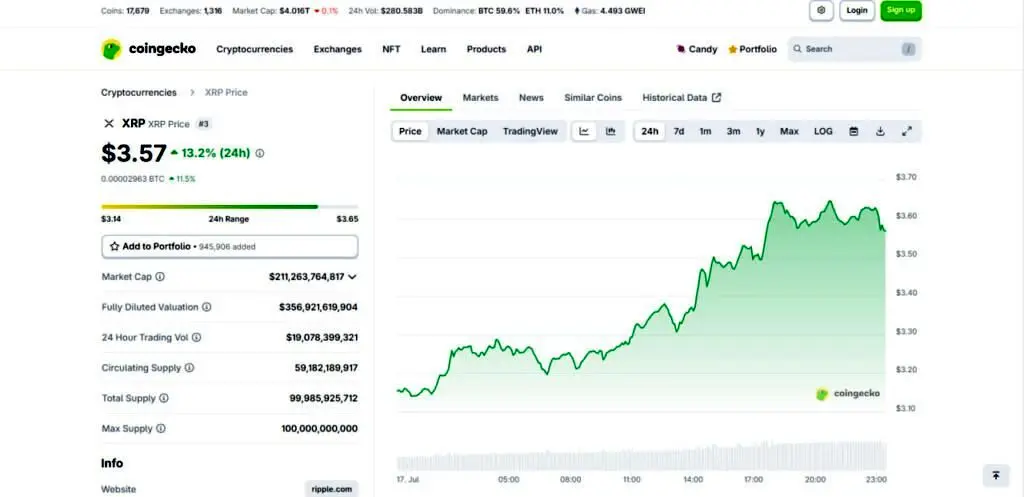Open the Exchanges nav menu
The width and height of the screenshot is (1024, 497).
[x=338, y=49]
